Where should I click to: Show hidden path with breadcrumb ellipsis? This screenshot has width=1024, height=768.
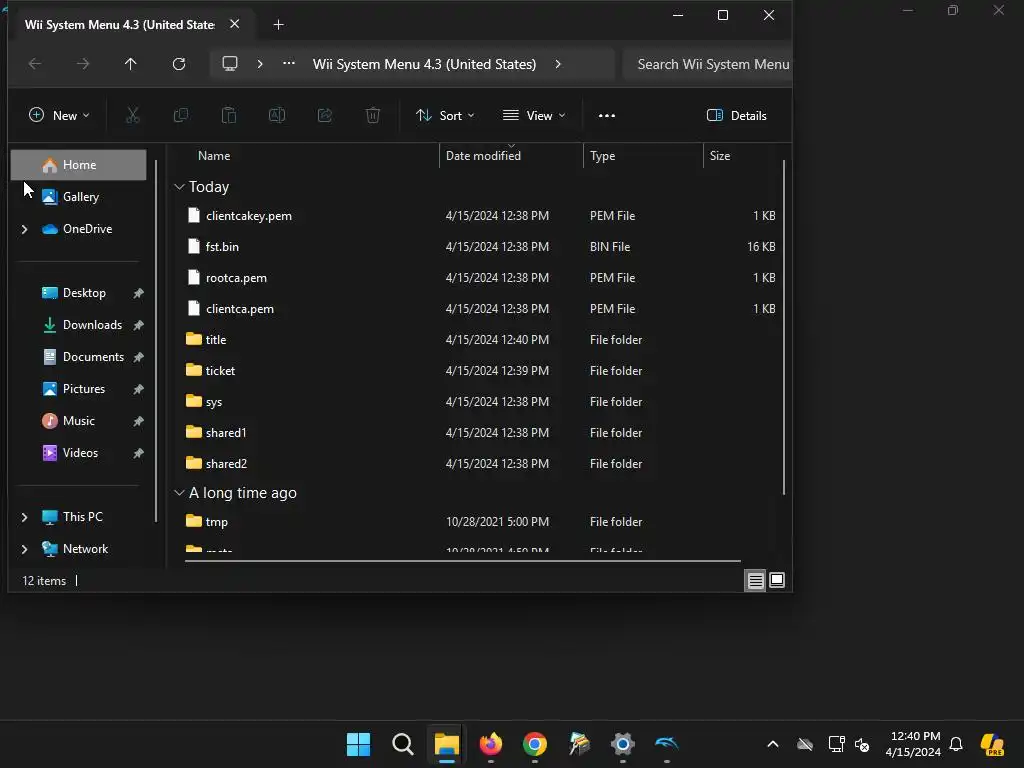289,63
